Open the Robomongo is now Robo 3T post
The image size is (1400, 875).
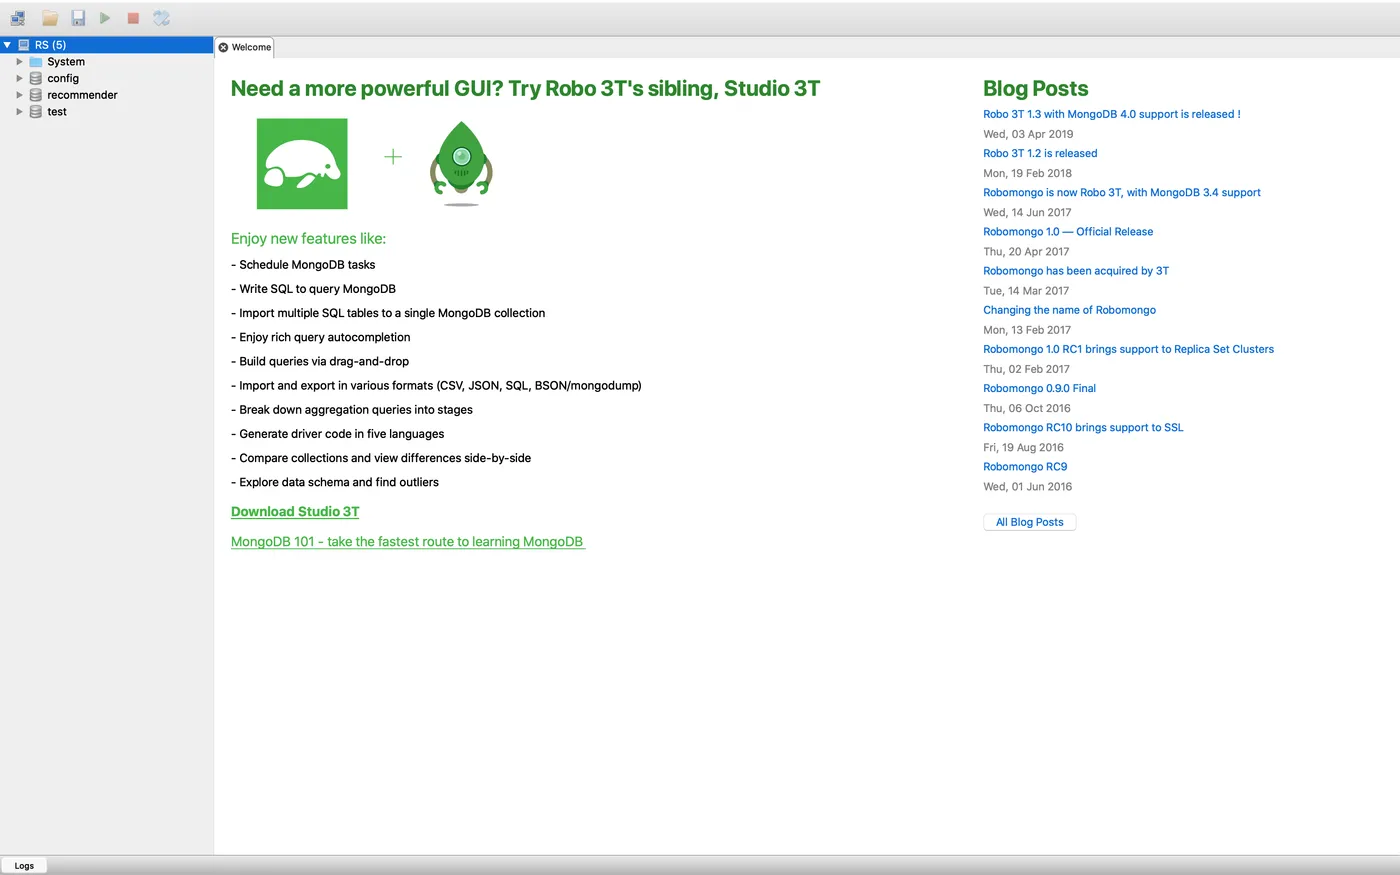pyautogui.click(x=1122, y=192)
